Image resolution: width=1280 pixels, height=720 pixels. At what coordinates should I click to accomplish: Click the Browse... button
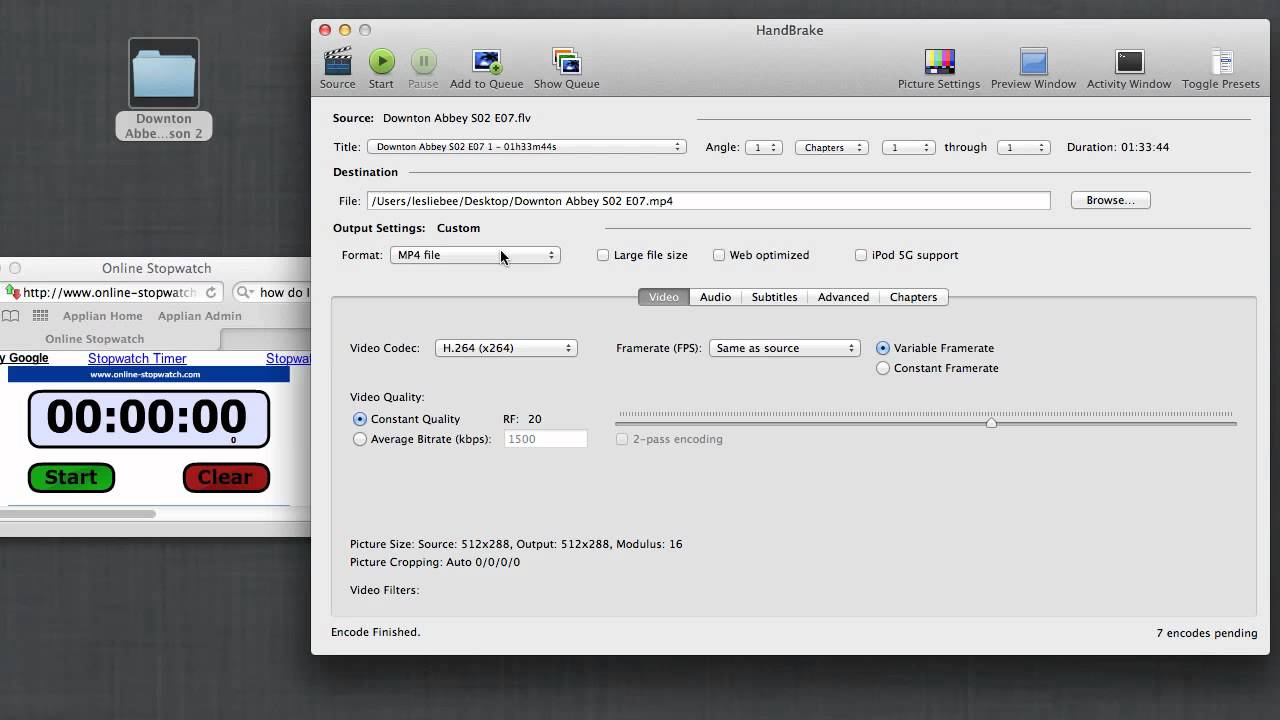point(1110,200)
